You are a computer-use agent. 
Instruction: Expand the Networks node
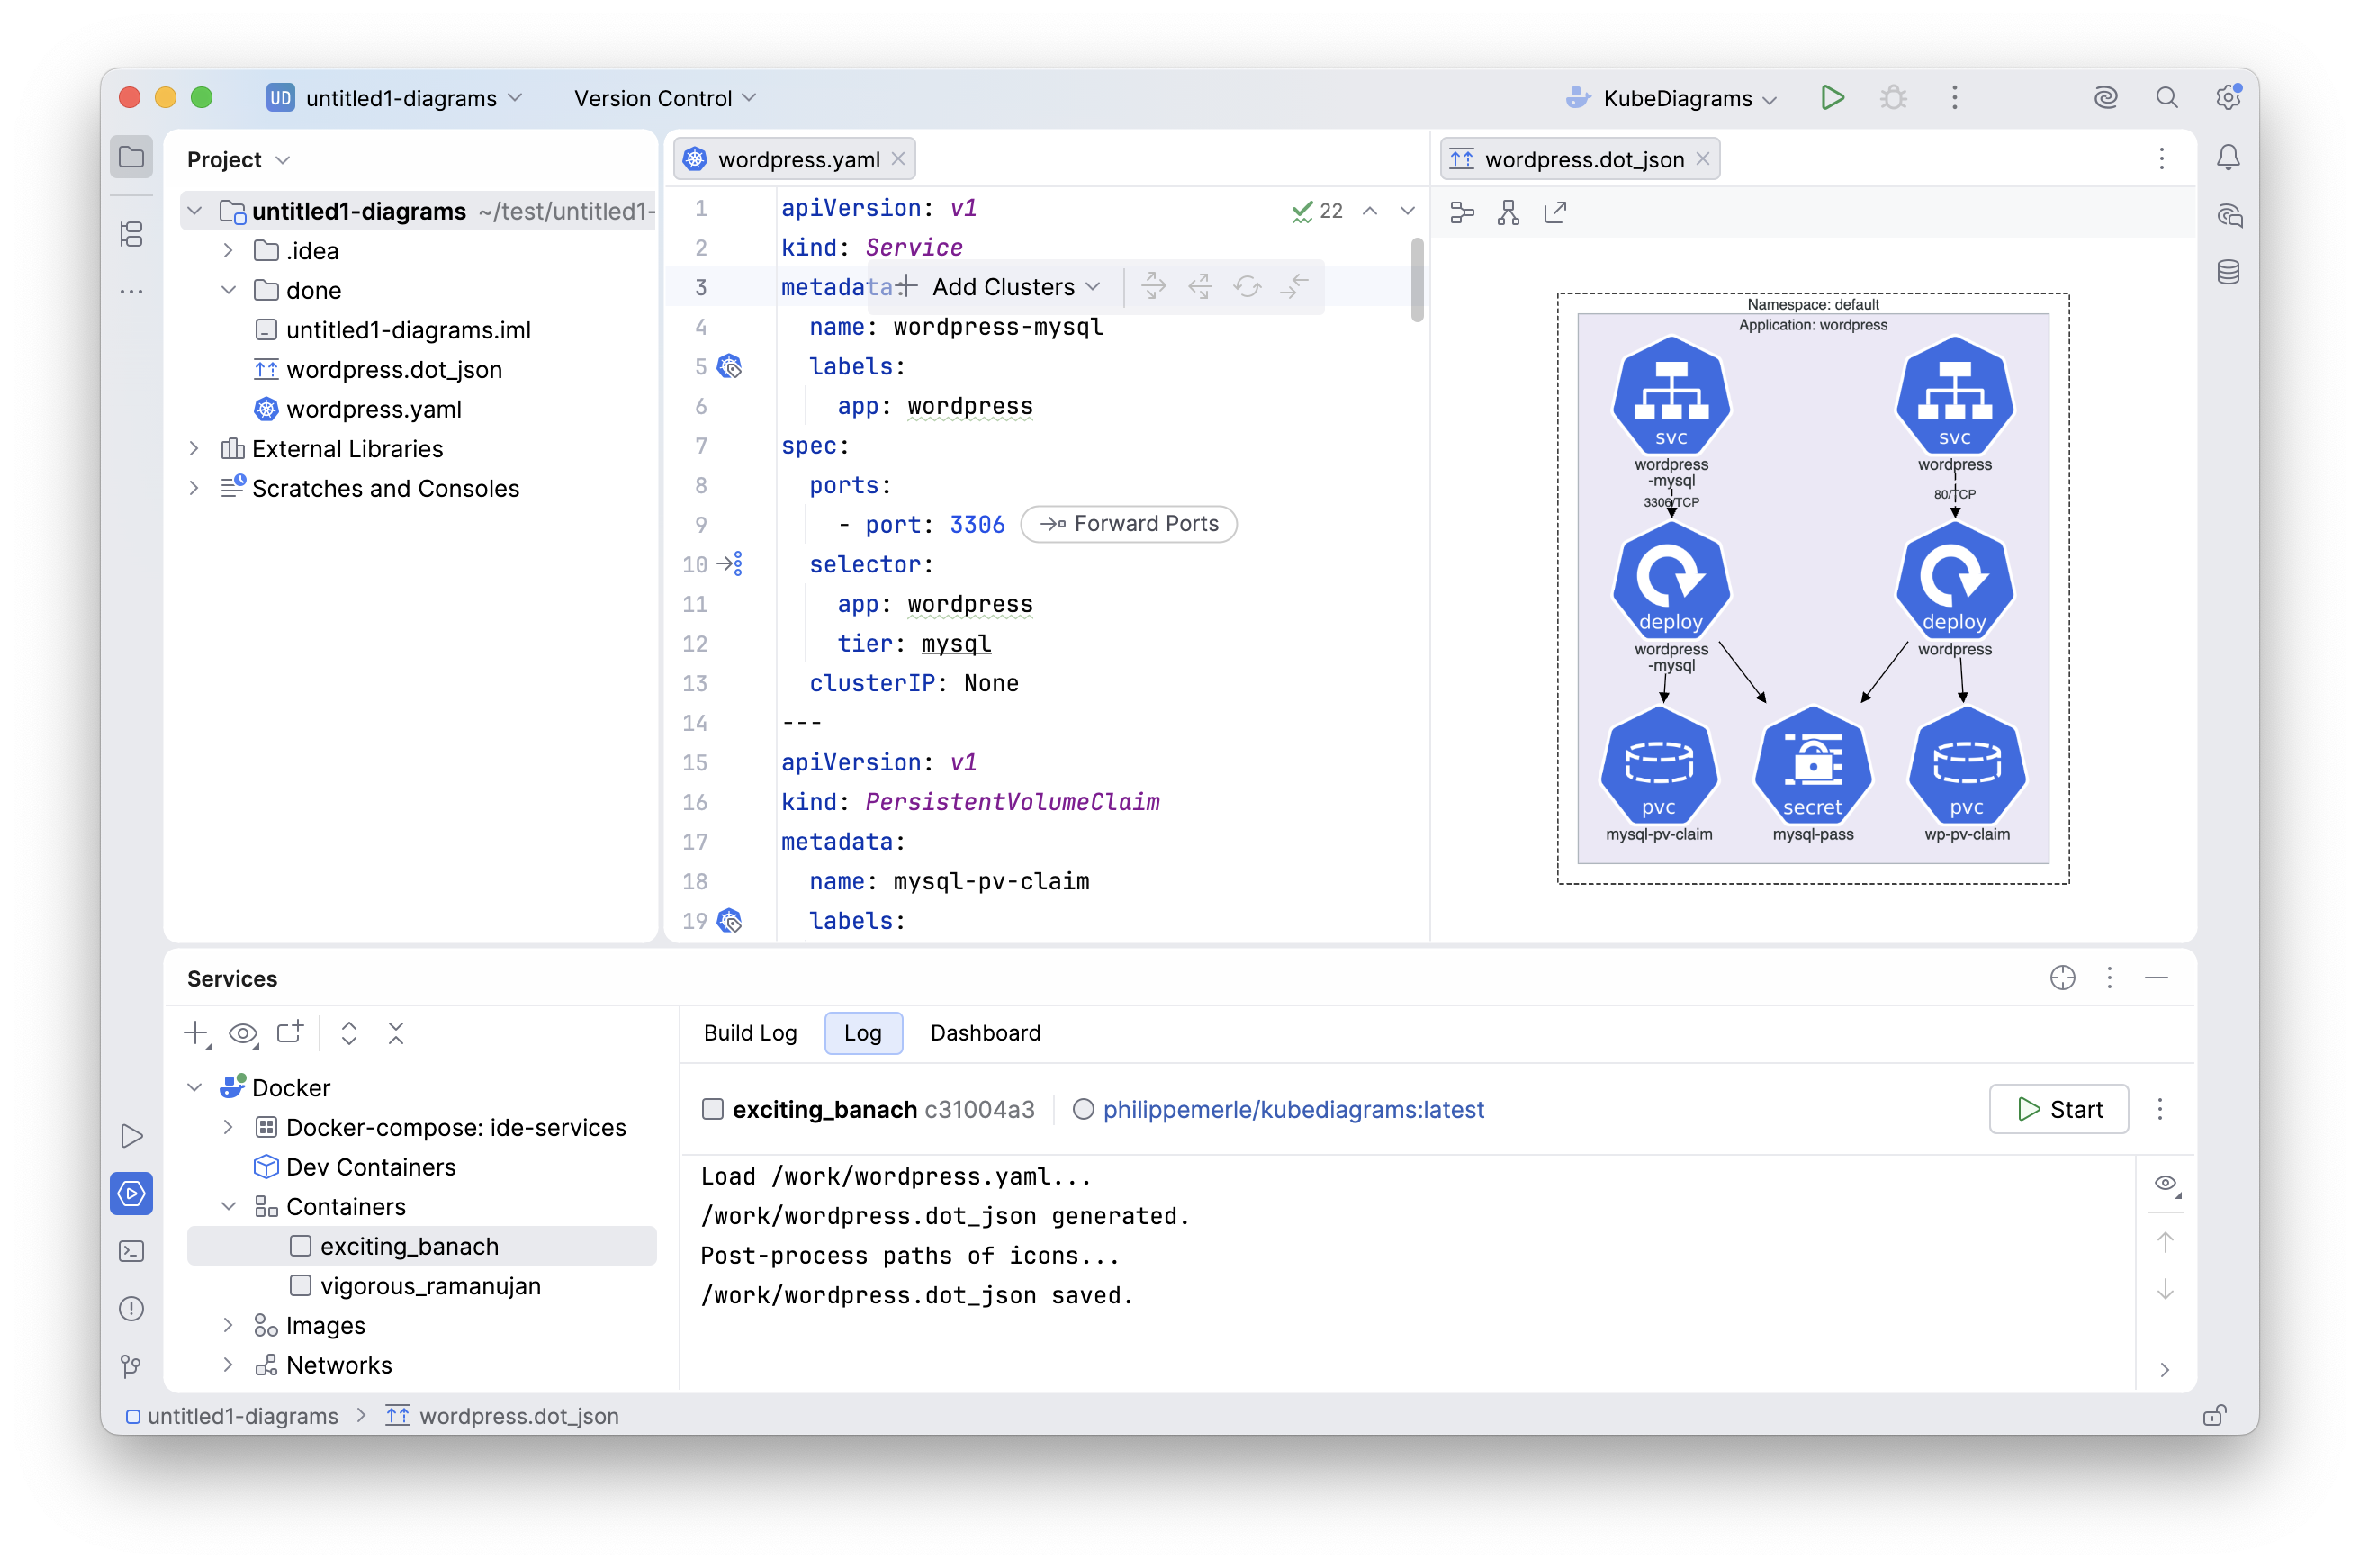pyautogui.click(x=228, y=1365)
